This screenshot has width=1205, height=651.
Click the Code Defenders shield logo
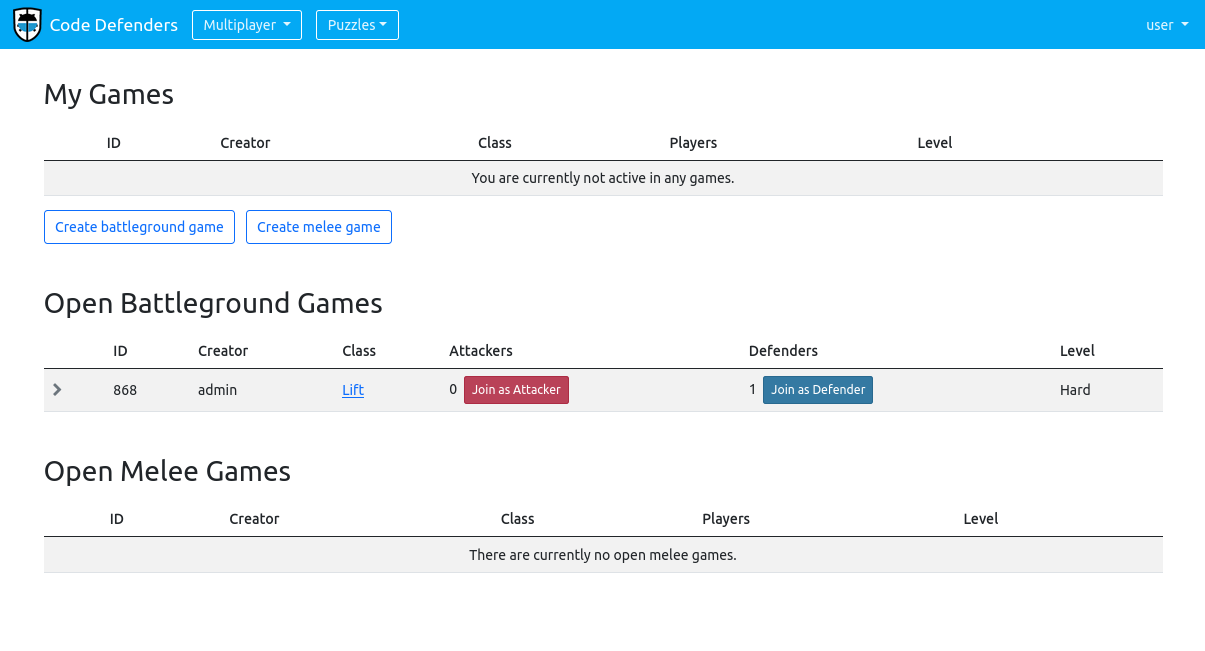27,25
